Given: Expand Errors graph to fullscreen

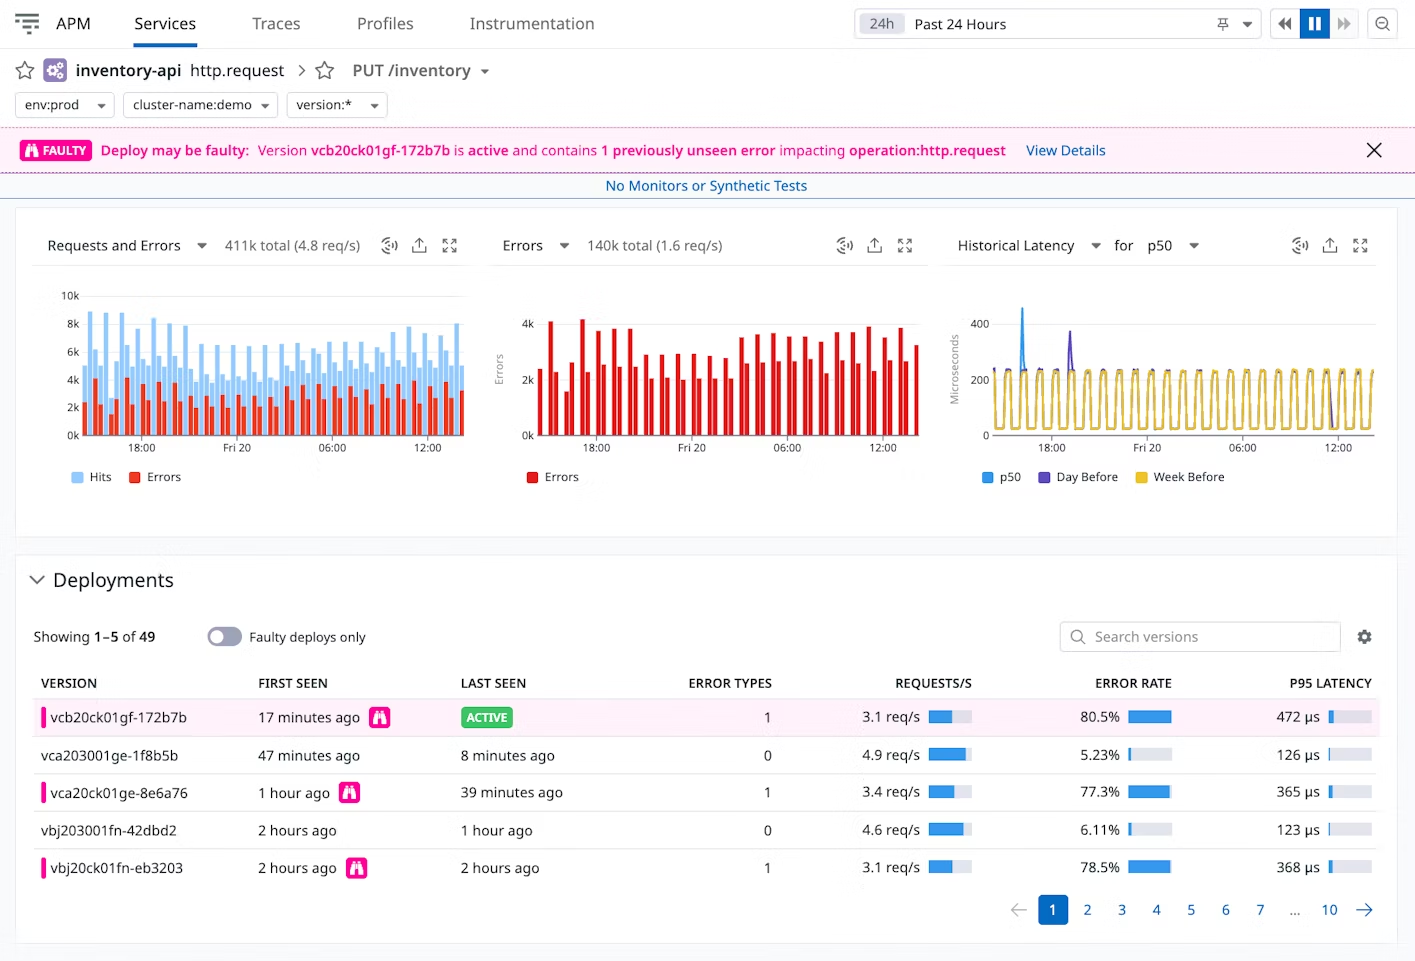Looking at the screenshot, I should pyautogui.click(x=905, y=246).
